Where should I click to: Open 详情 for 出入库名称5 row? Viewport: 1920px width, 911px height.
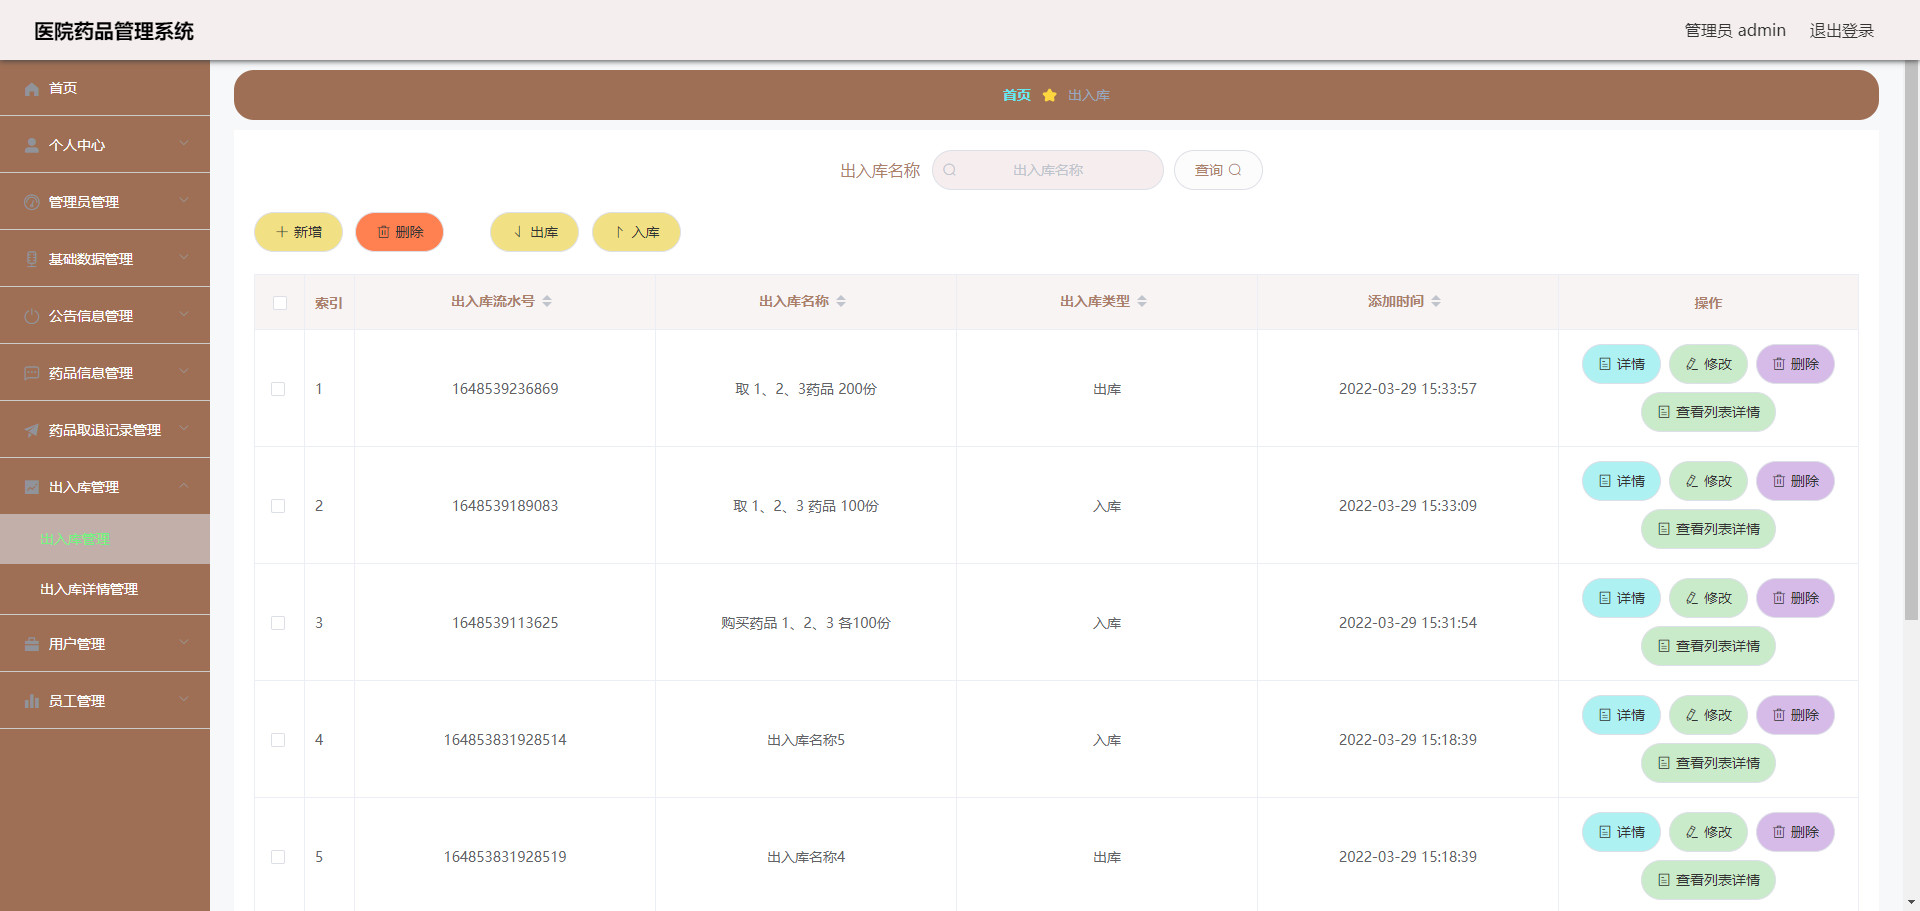click(x=1621, y=715)
